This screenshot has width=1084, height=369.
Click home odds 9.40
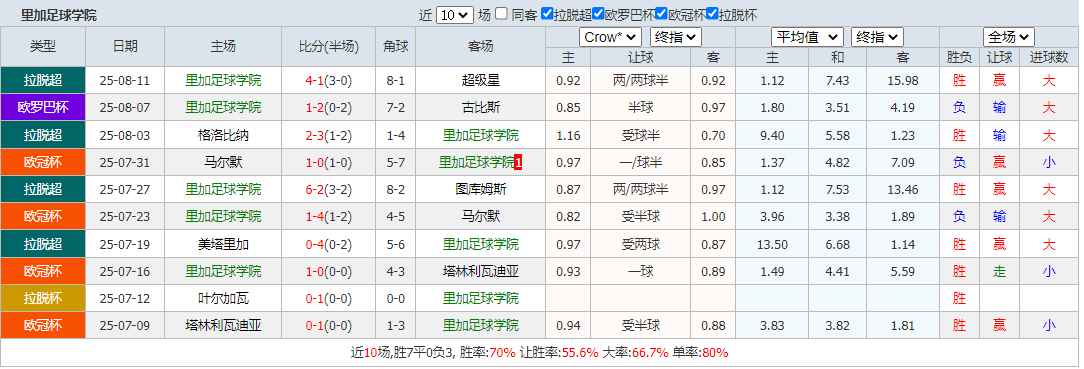point(772,135)
